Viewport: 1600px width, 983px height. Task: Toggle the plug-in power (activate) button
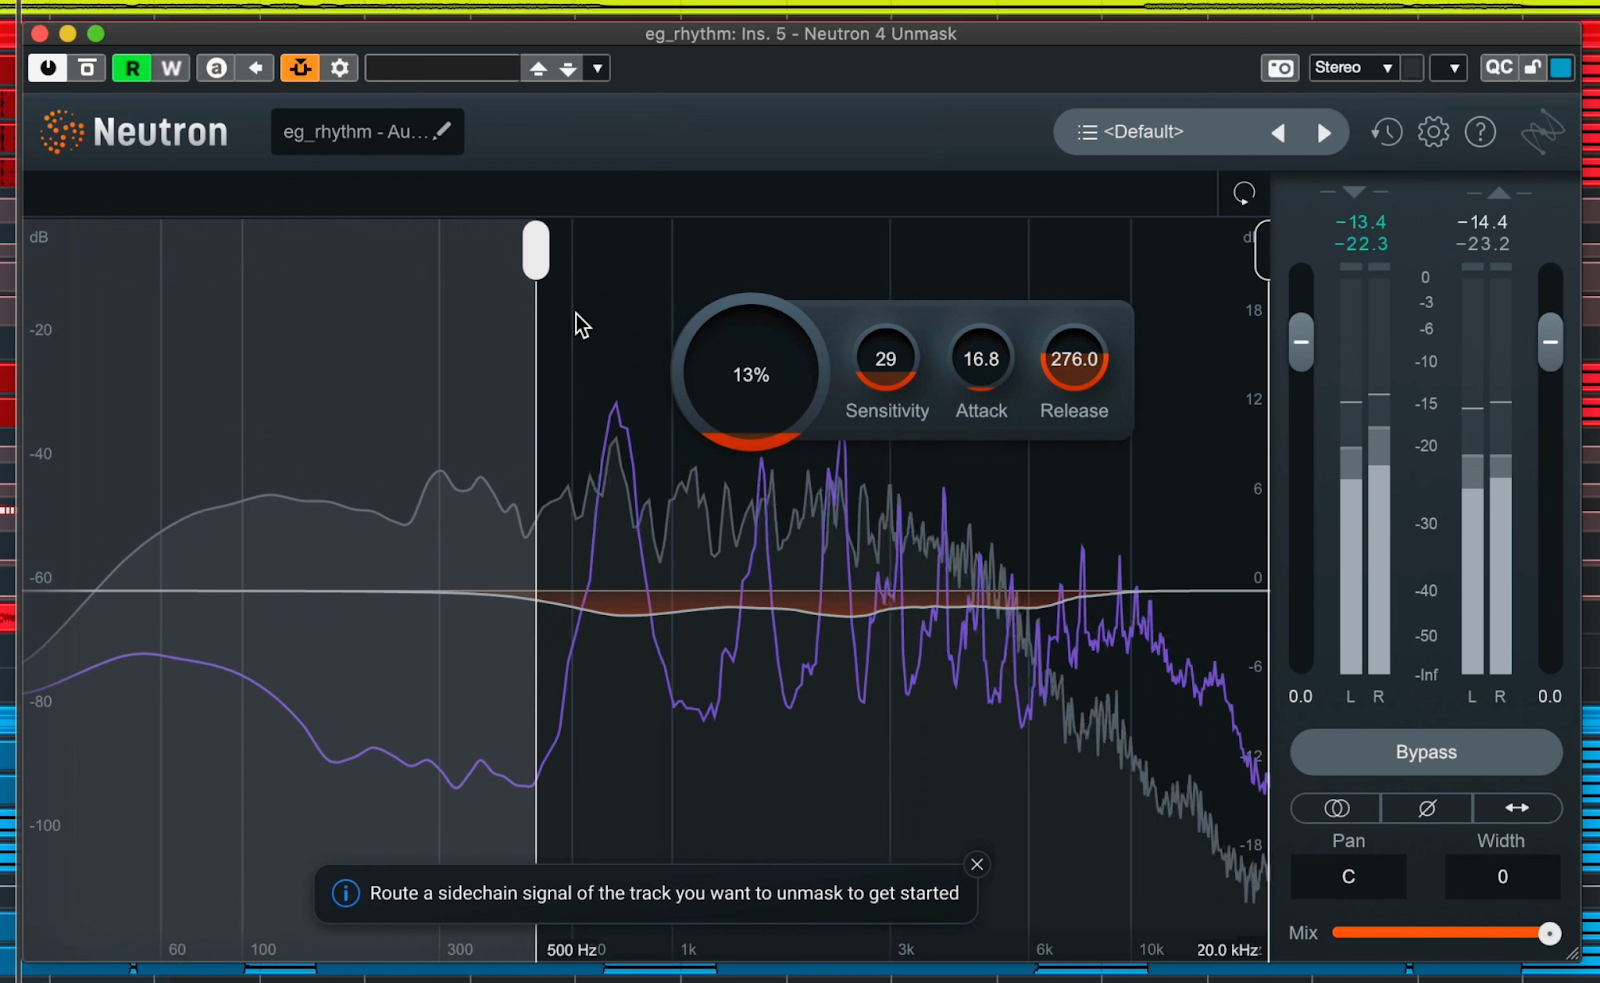[47, 68]
